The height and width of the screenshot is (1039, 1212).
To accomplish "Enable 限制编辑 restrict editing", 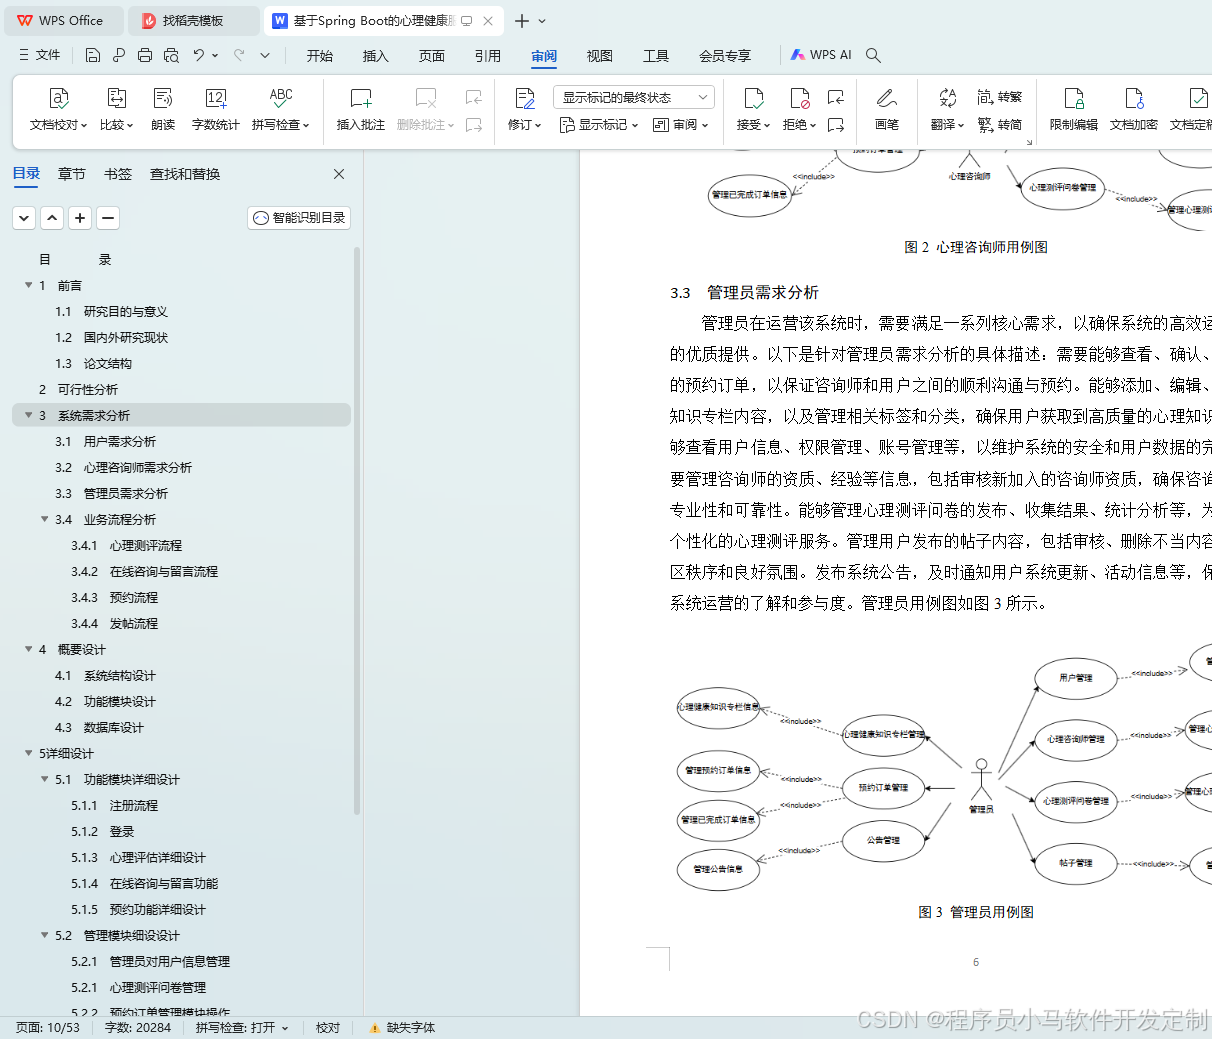I will pos(1073,110).
